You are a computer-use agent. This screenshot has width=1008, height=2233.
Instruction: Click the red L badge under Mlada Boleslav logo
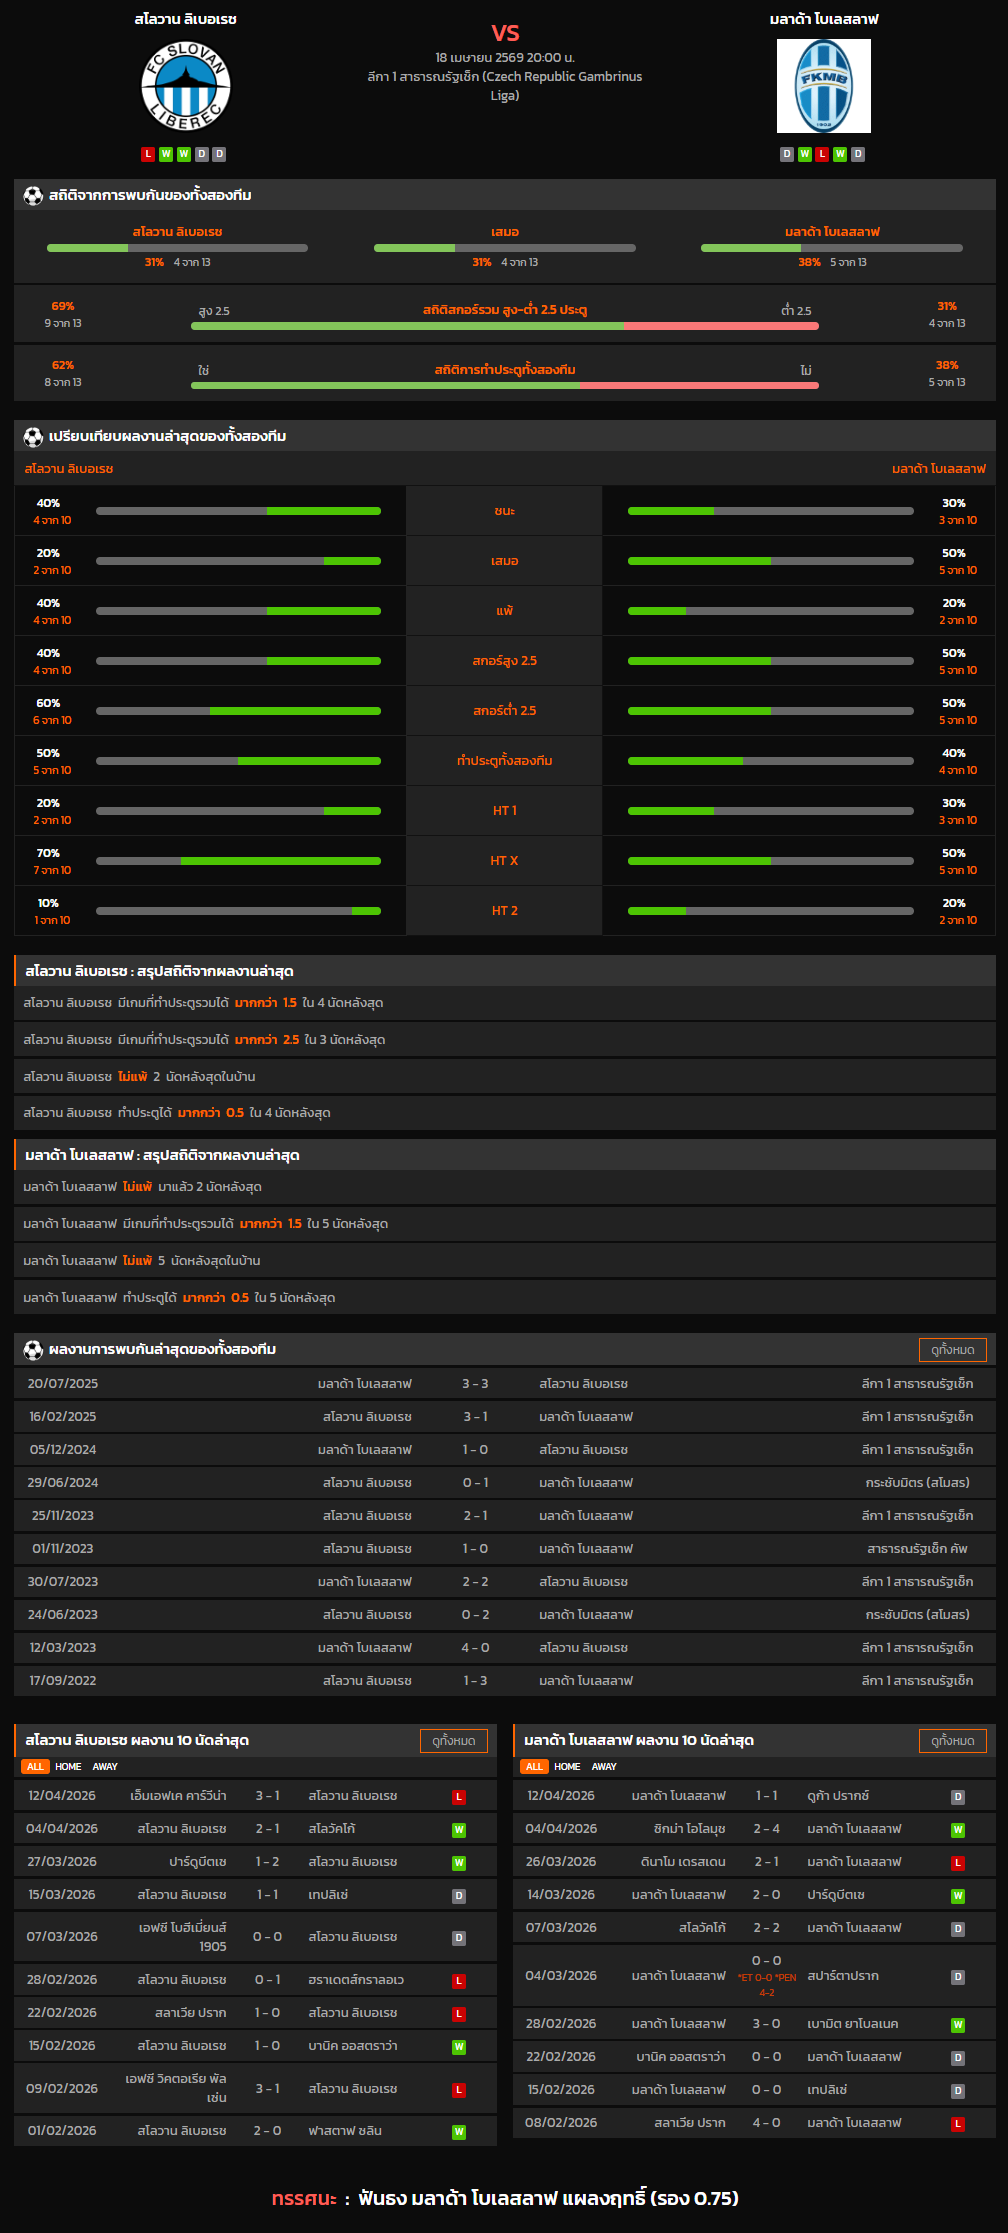822,154
